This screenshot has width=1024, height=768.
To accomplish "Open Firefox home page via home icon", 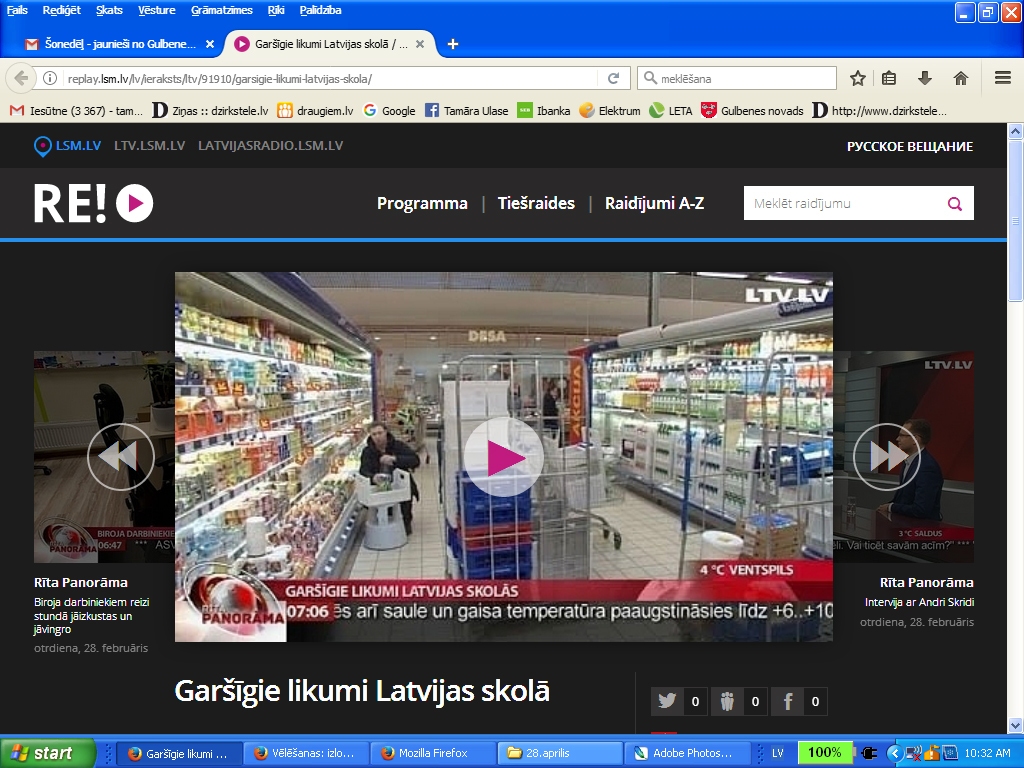I will click(961, 77).
